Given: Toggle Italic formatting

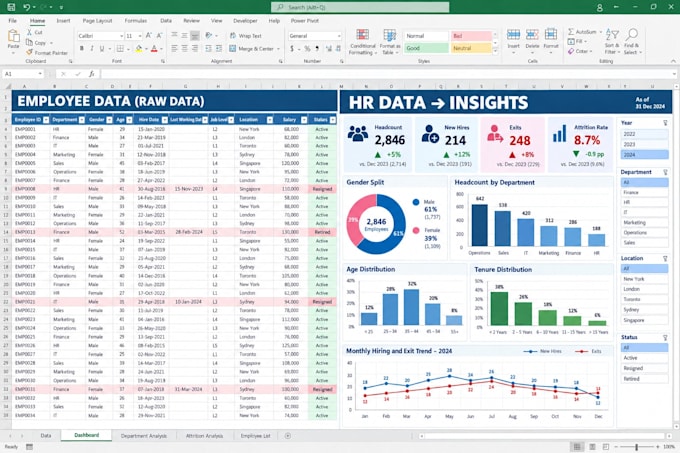Looking at the screenshot, I should [92, 49].
